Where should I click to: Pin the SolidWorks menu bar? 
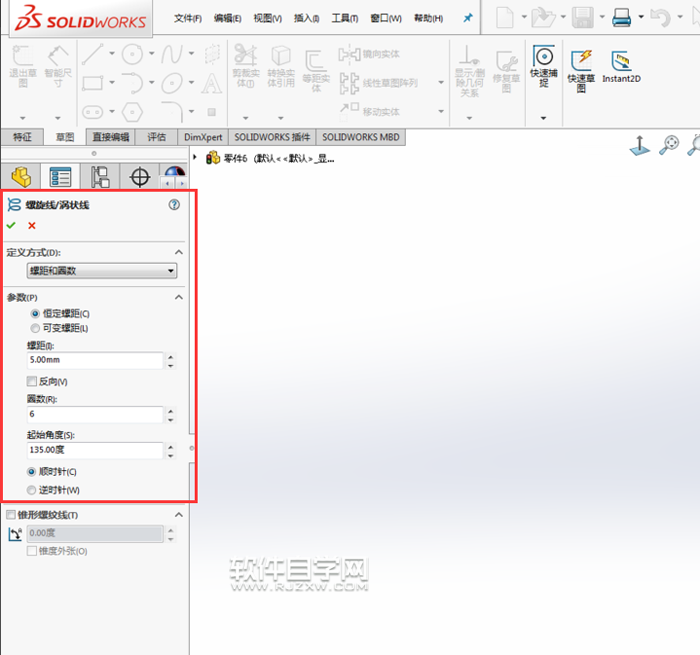[x=468, y=18]
